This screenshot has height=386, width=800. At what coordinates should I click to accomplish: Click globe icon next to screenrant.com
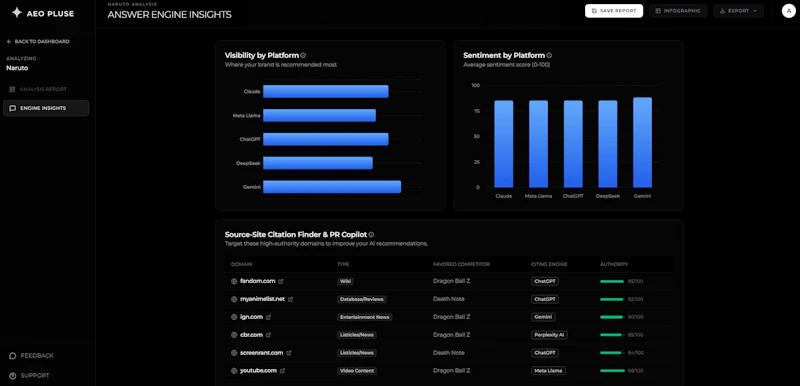[234, 353]
